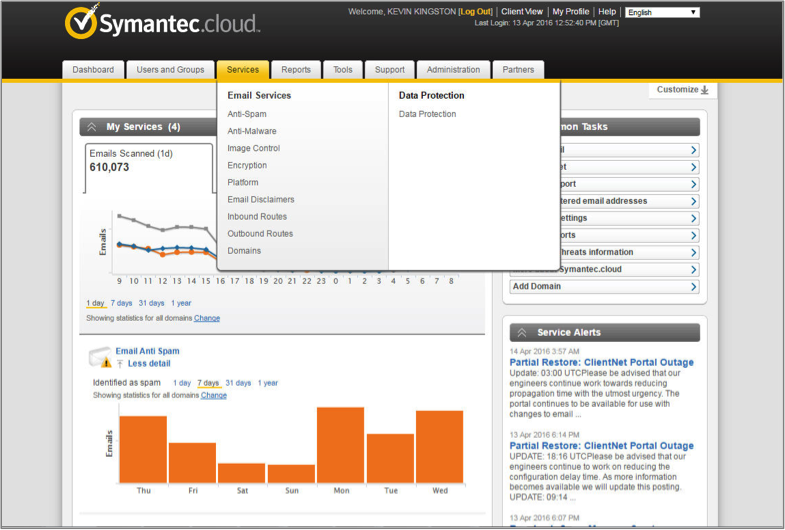This screenshot has height=530, width=785.
Task: Select 31 days range for Emails Scanned chart
Action: pos(151,303)
